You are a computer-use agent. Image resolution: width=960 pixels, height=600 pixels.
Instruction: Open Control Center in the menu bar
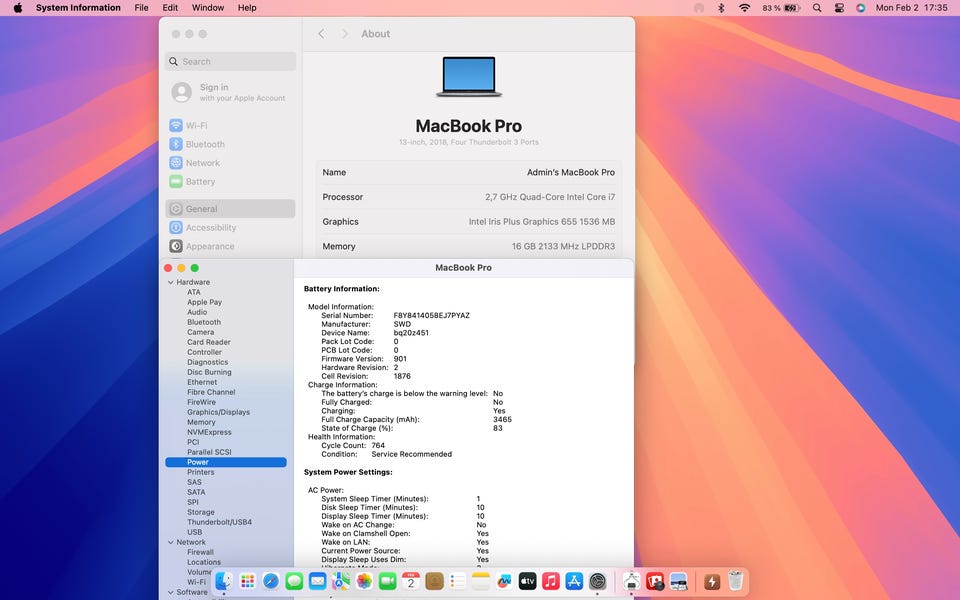(838, 8)
